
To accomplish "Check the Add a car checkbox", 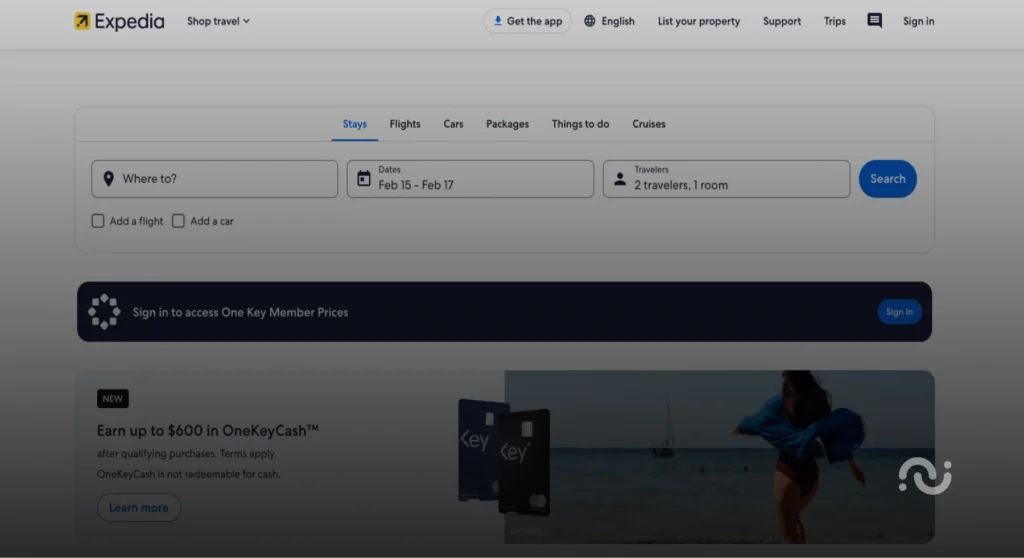I will [178, 221].
